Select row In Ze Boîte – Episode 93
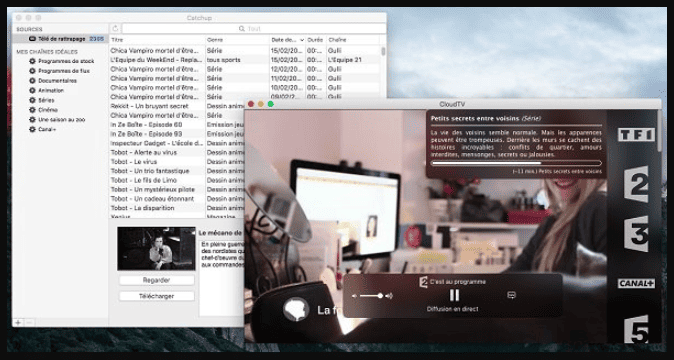Image resolution: width=674 pixels, height=360 pixels. click(x=177, y=134)
